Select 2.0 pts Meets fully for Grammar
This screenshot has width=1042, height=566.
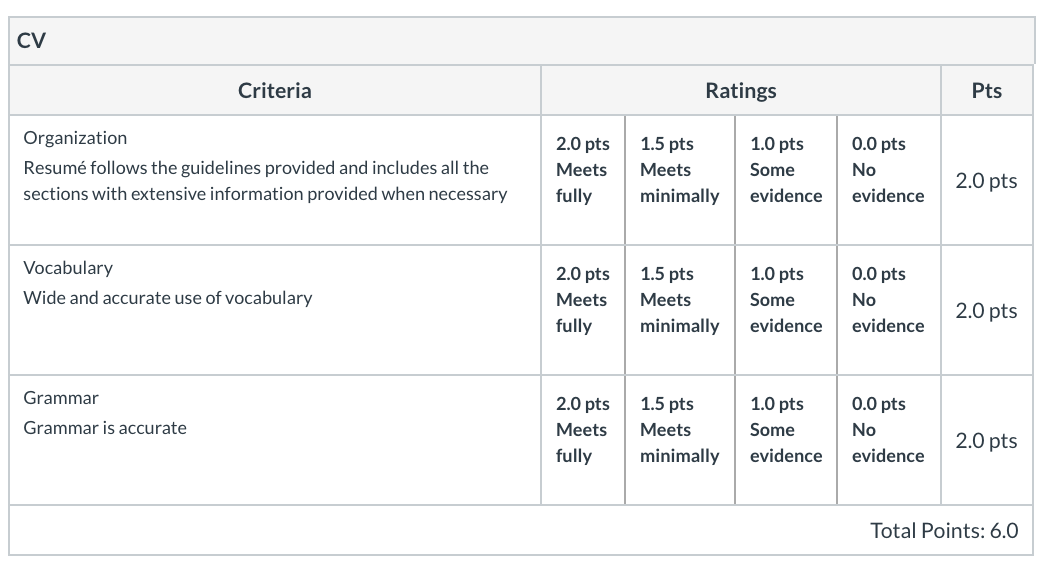click(x=583, y=440)
